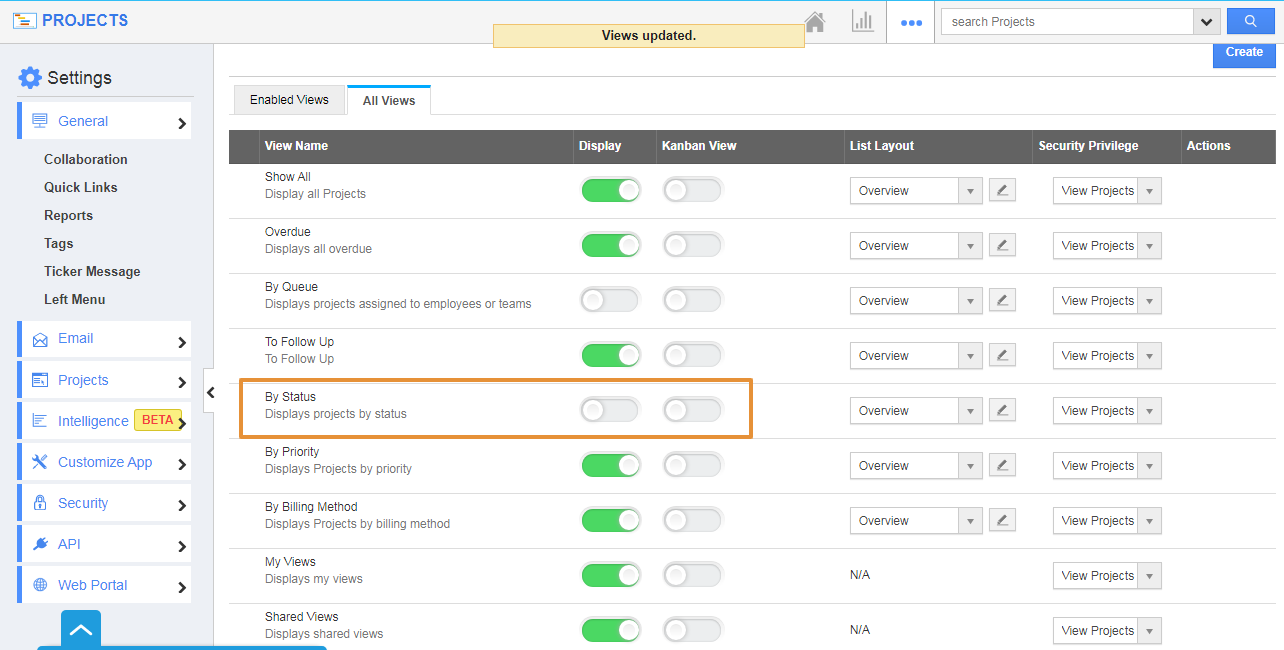Enable Kanban View for By Billing Method
The width and height of the screenshot is (1284, 650).
tap(692, 520)
